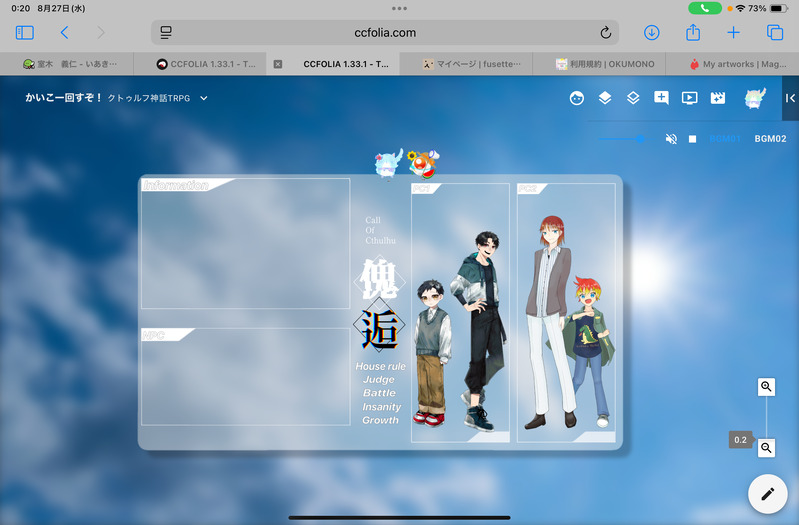Screen dimensions: 799x525
Task: Expand the room name dropdown chevron
Action: 204,98
